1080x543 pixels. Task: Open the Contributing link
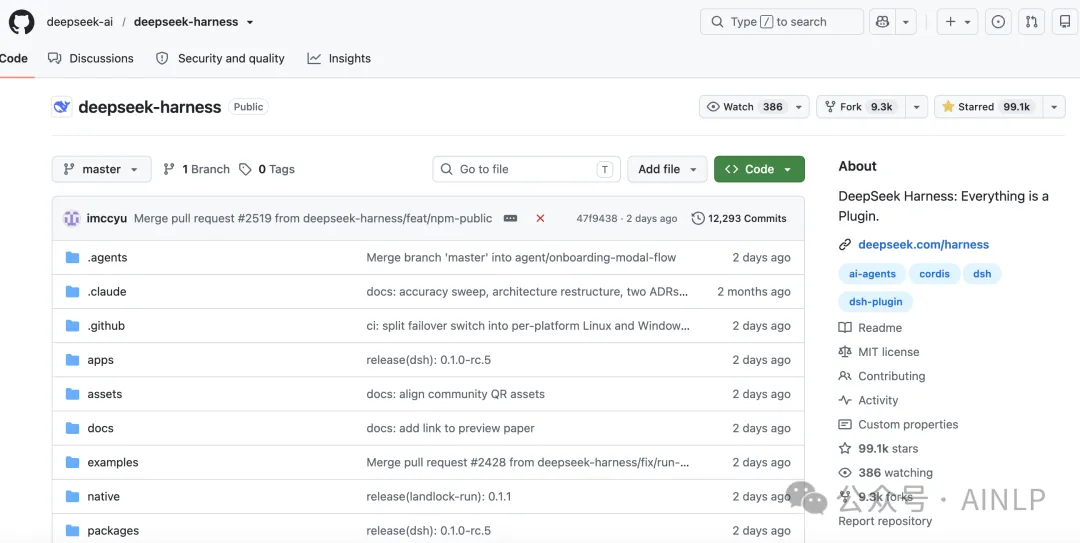[x=891, y=376]
